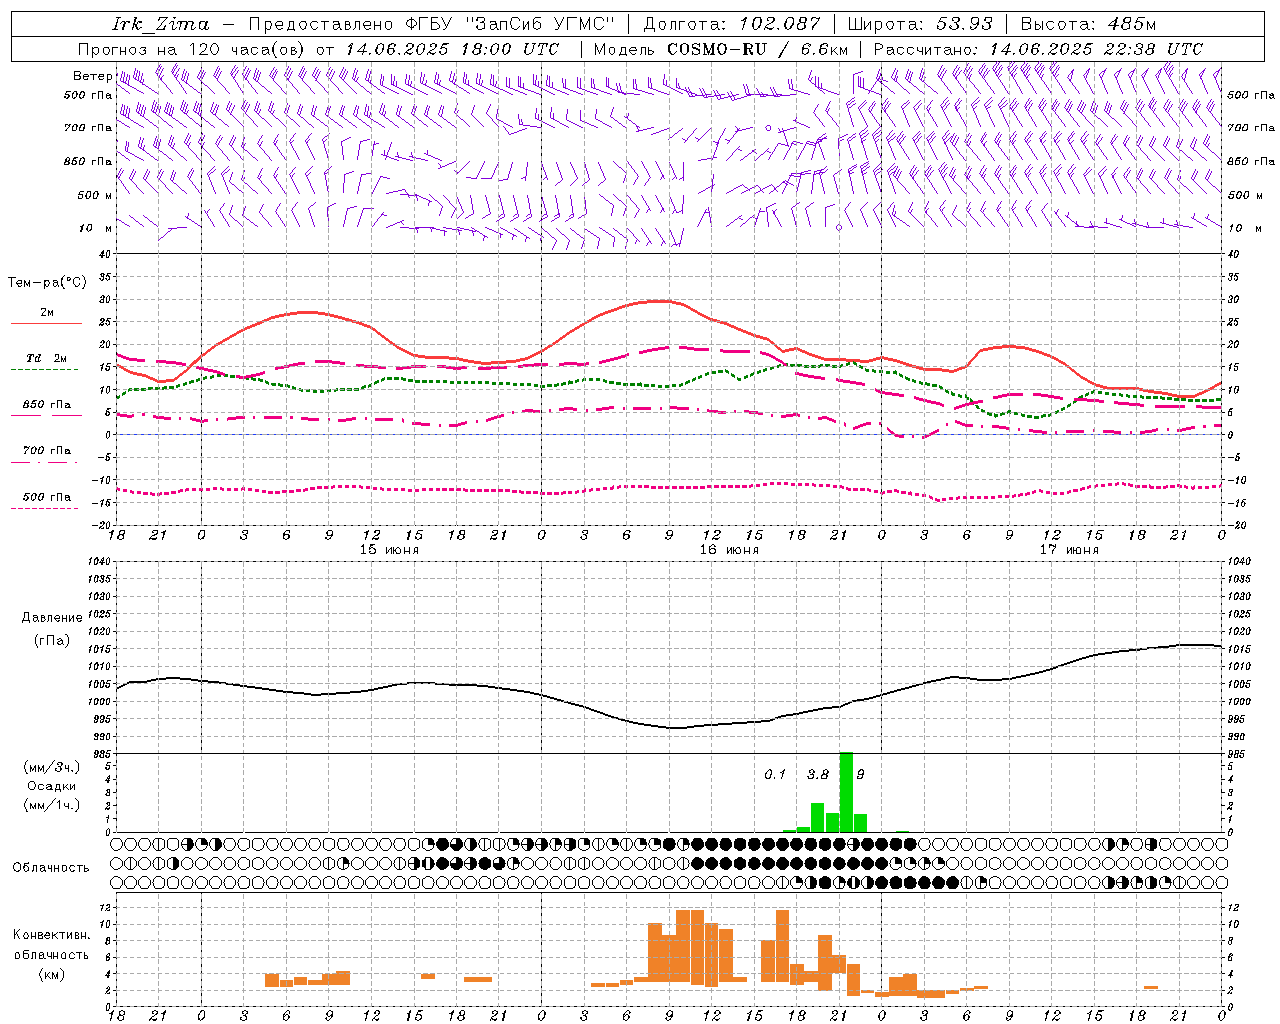This screenshot has height=1024, width=1280.
Task: Click the Конвективн. convective cloud label
Action: tap(52, 935)
